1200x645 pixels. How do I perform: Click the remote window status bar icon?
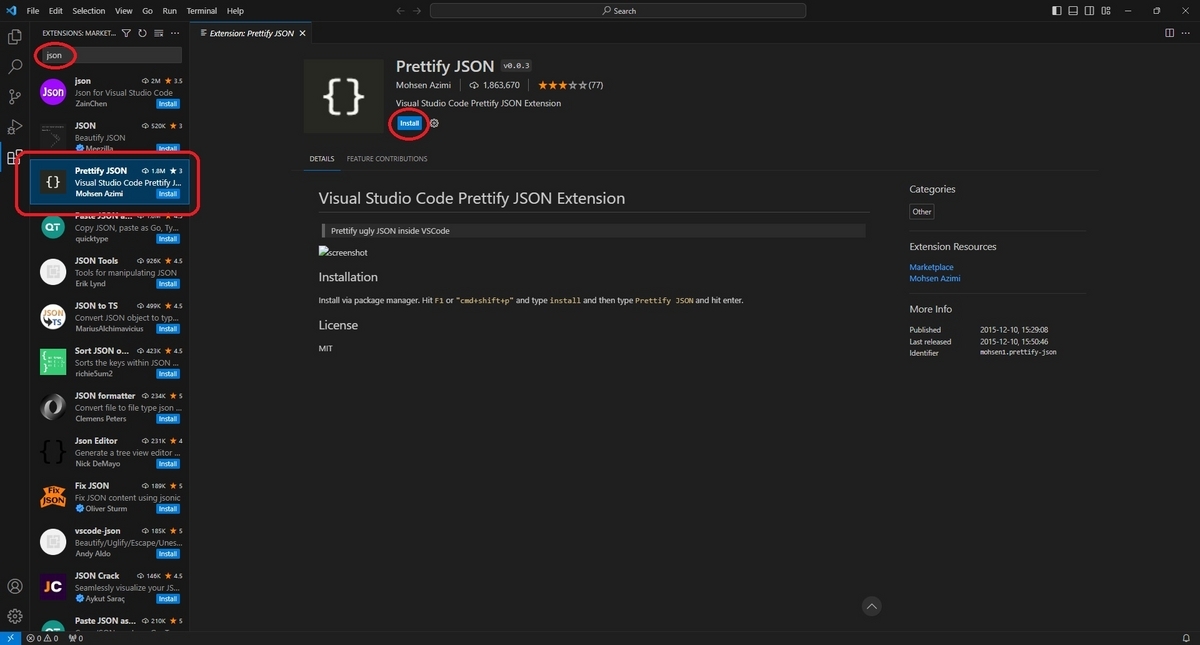click(10, 638)
